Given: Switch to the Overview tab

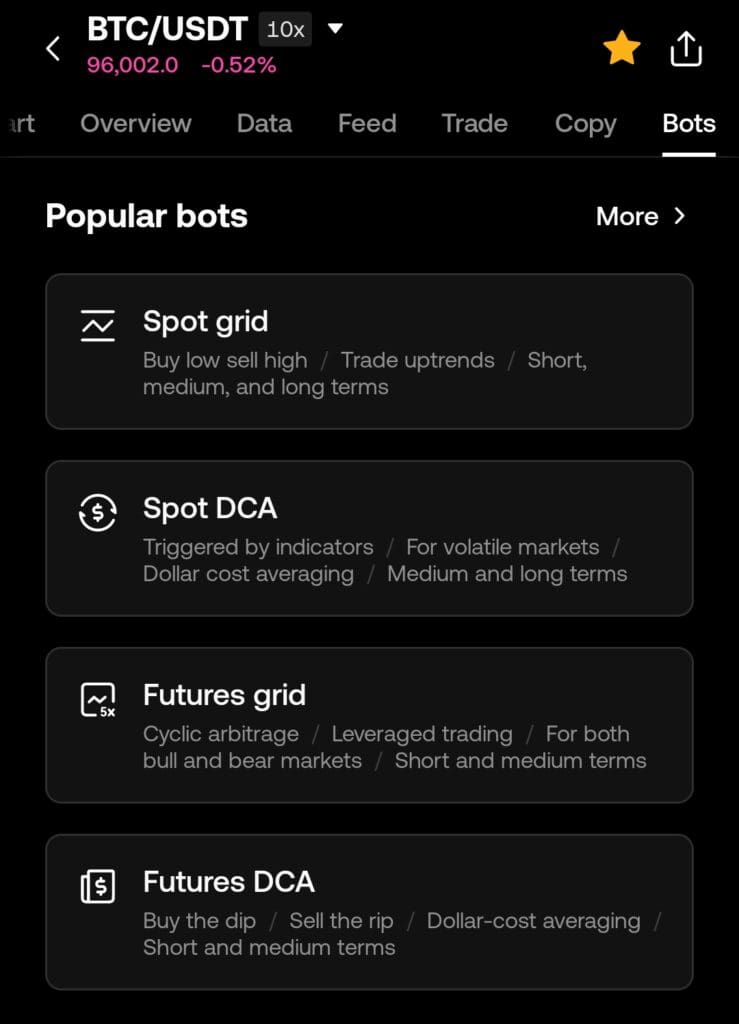Looking at the screenshot, I should pos(136,123).
